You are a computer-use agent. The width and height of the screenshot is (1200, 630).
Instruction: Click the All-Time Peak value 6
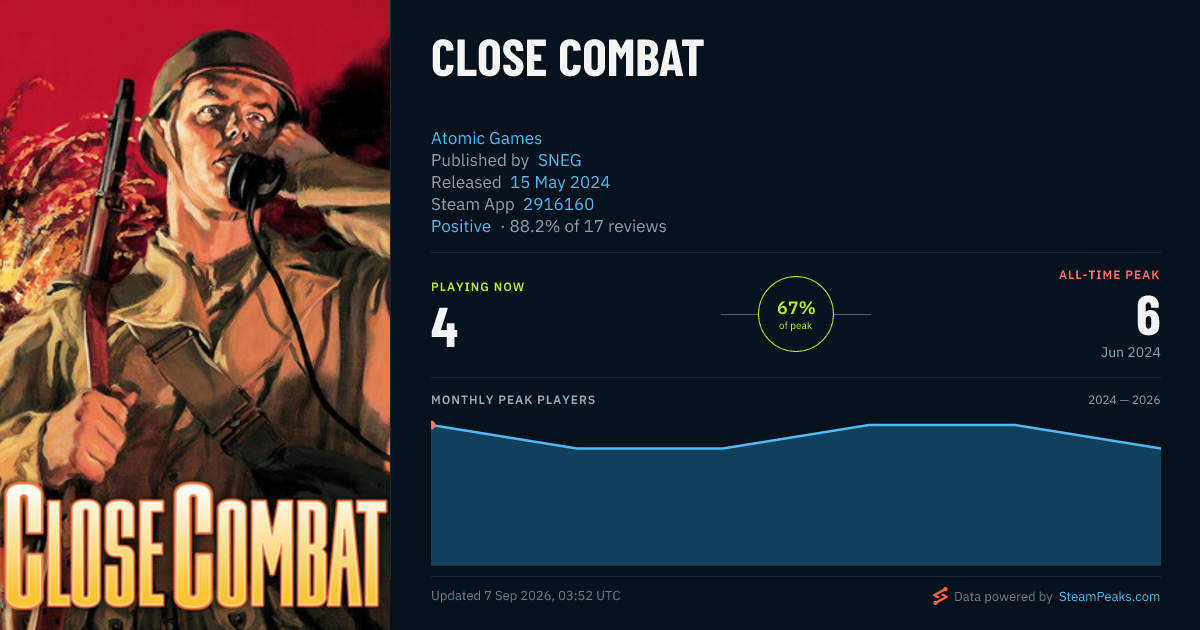coord(1148,317)
